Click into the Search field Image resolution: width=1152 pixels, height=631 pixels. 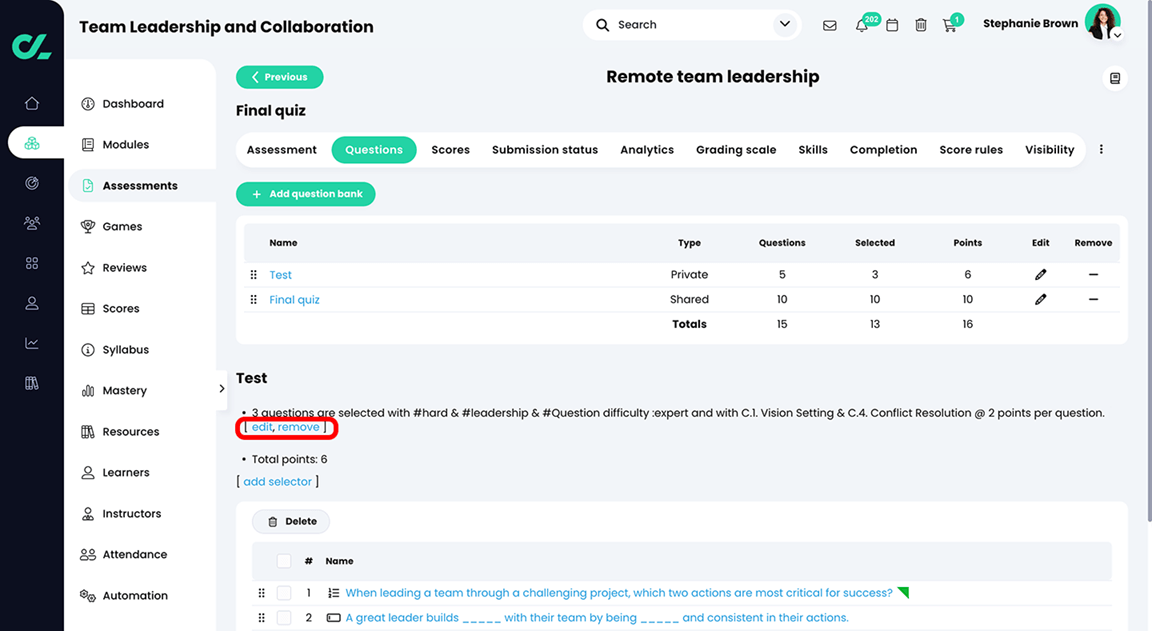691,25
